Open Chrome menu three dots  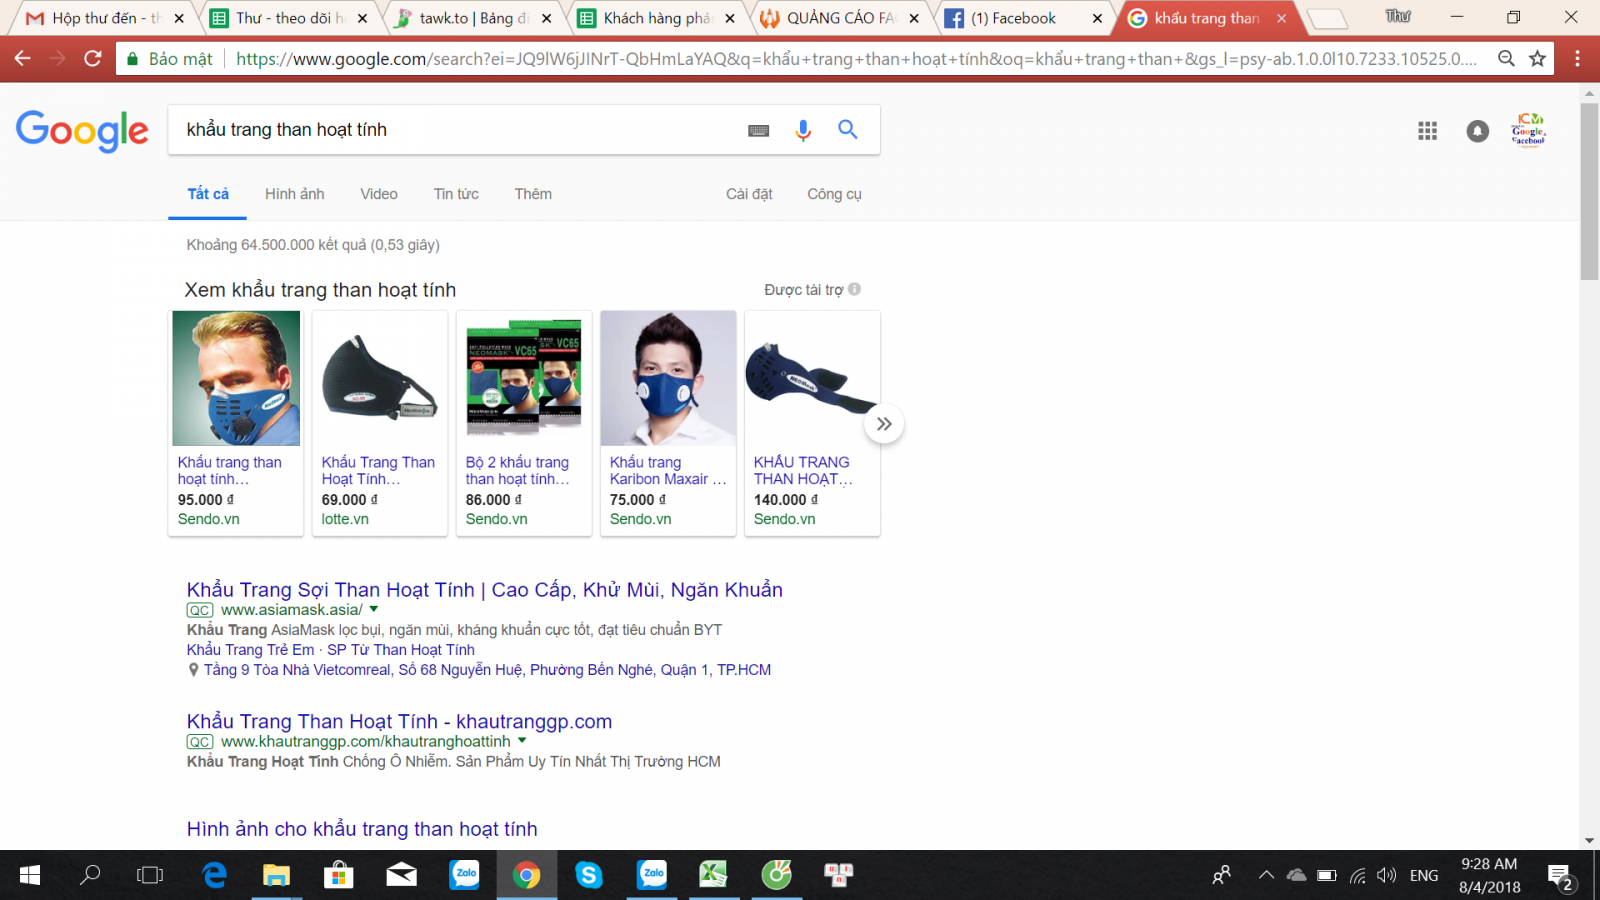pyautogui.click(x=1577, y=59)
